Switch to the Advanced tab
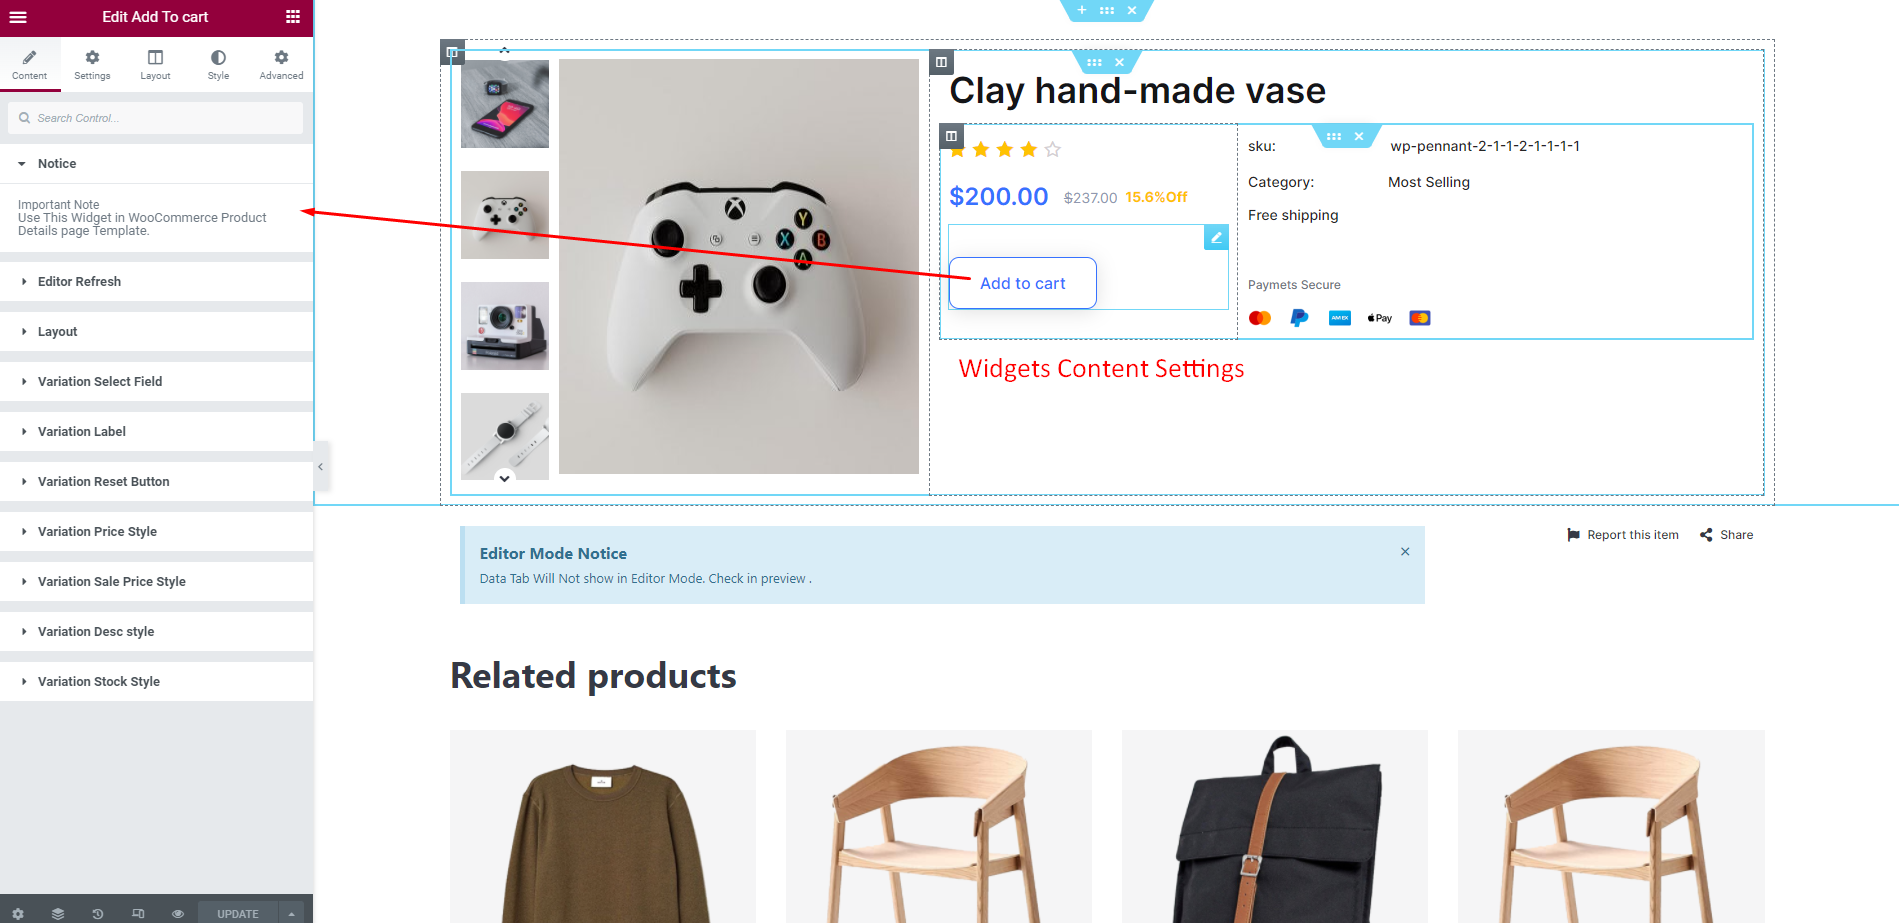 [281, 65]
